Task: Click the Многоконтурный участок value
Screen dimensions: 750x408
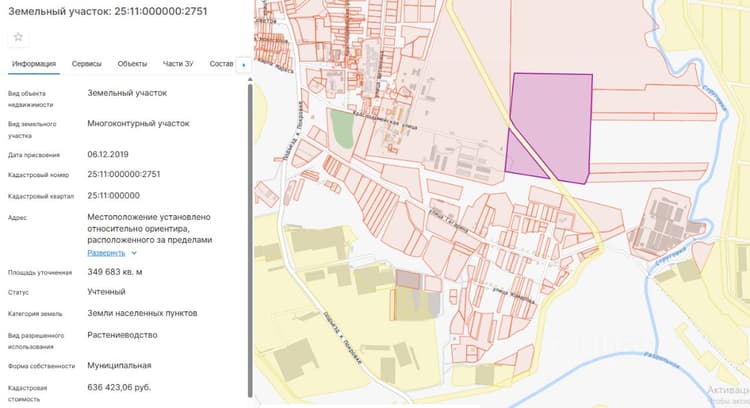Action: click(138, 123)
